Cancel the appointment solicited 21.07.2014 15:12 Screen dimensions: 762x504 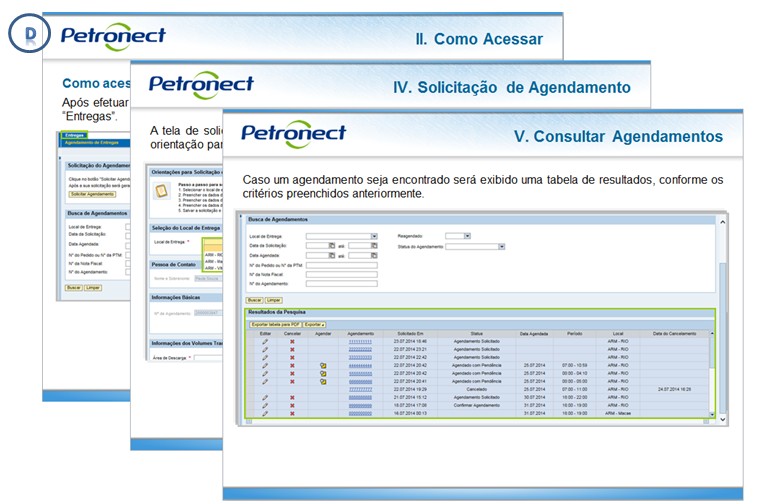(292, 398)
